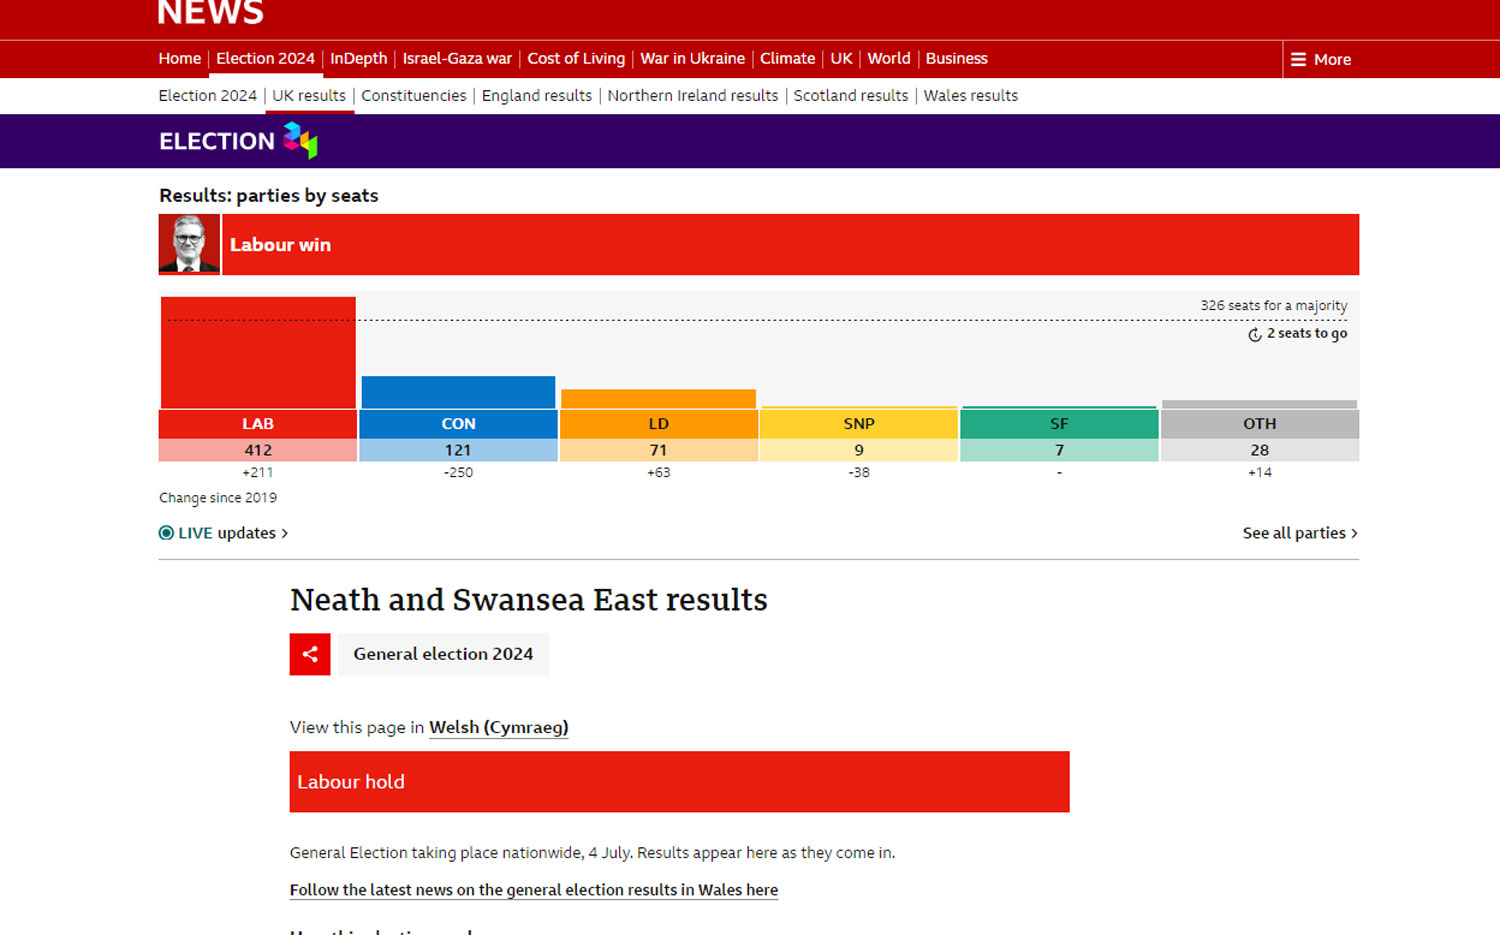Follow latest Wales election results news link
This screenshot has height=935, width=1500.
tap(534, 890)
